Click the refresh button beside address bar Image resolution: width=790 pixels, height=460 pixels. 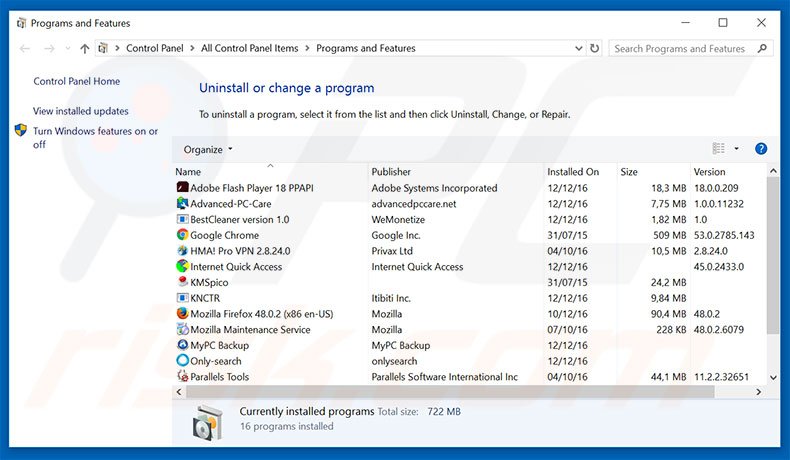[x=595, y=48]
